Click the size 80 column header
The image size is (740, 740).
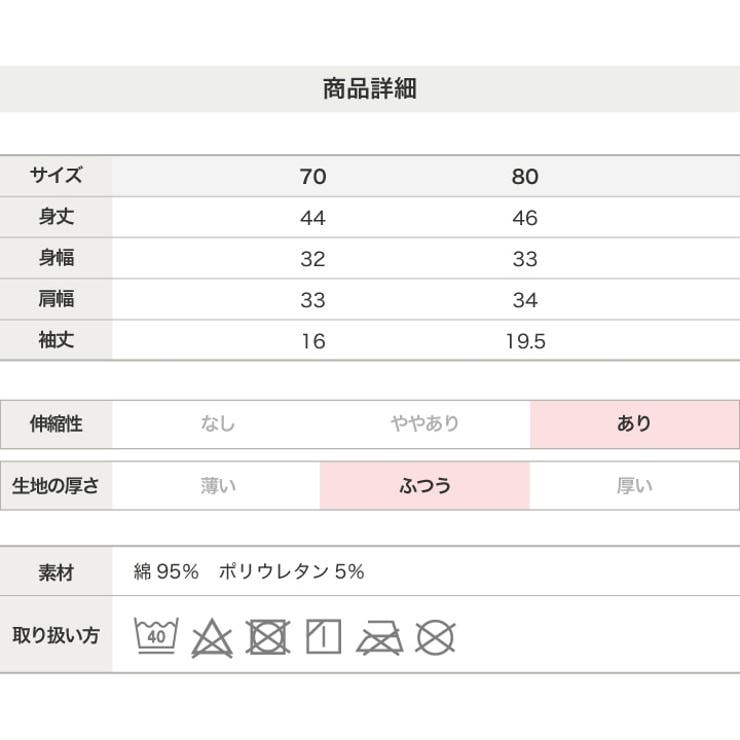[525, 177]
